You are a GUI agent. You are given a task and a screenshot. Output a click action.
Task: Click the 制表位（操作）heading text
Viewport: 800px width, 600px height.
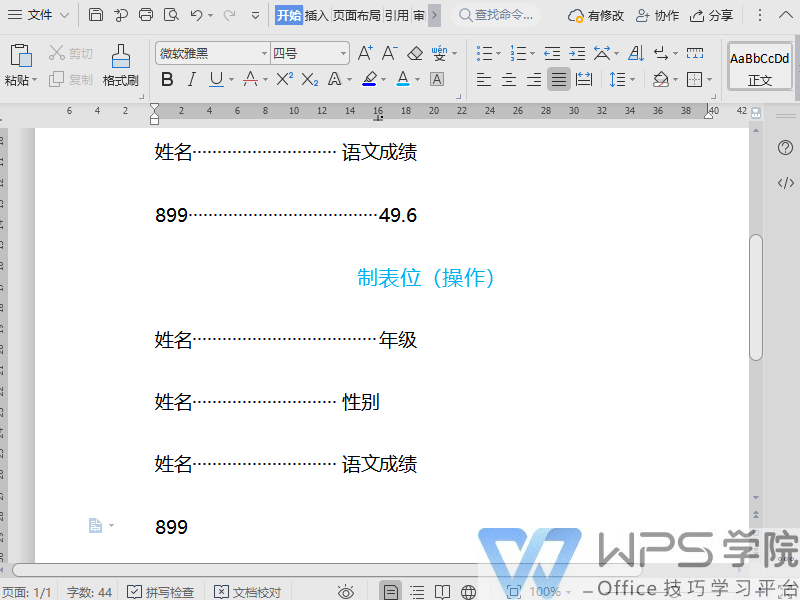425,278
